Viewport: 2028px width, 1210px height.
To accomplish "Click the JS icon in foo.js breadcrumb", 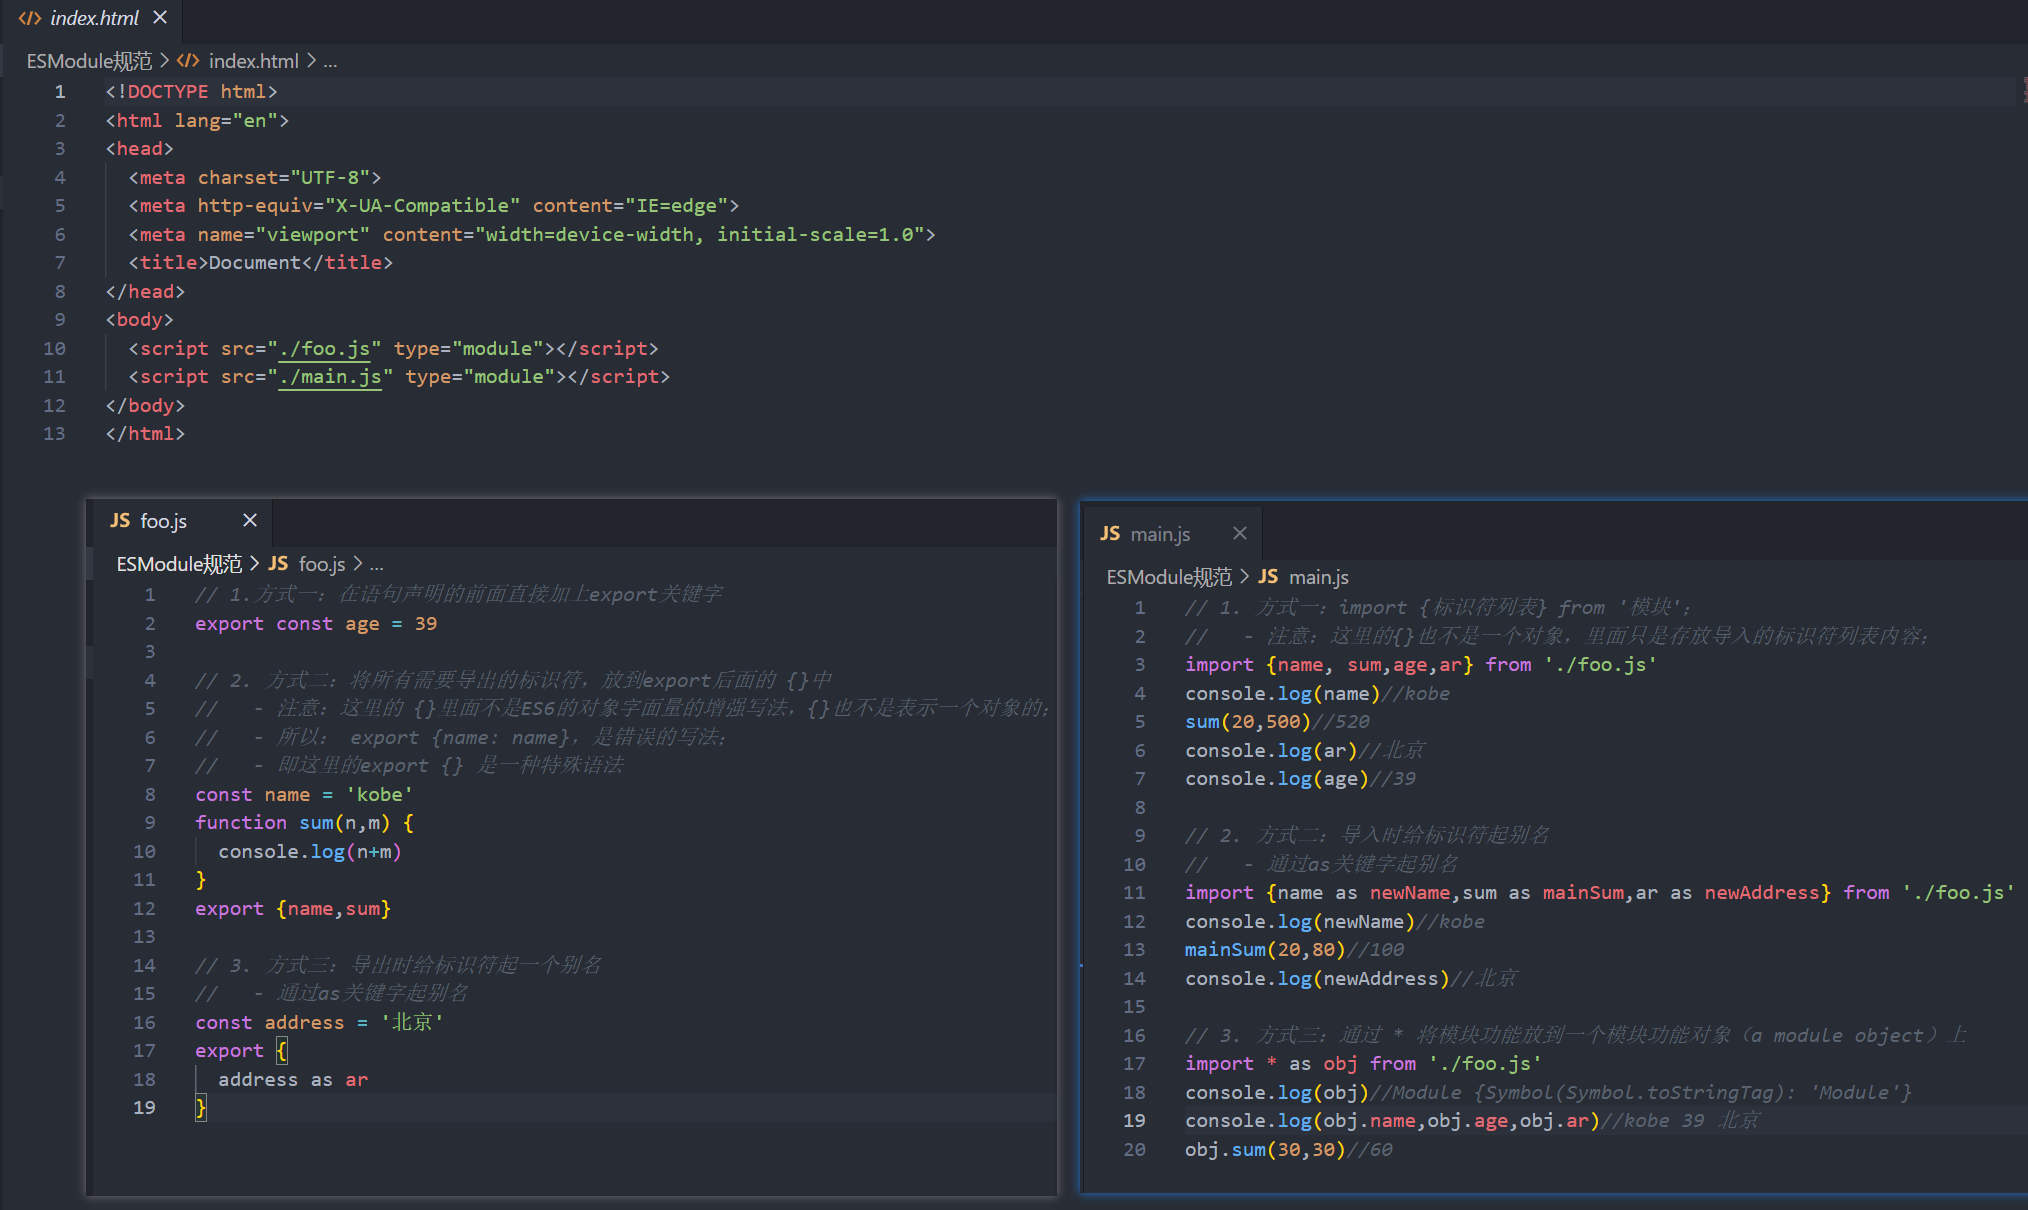I will (278, 564).
